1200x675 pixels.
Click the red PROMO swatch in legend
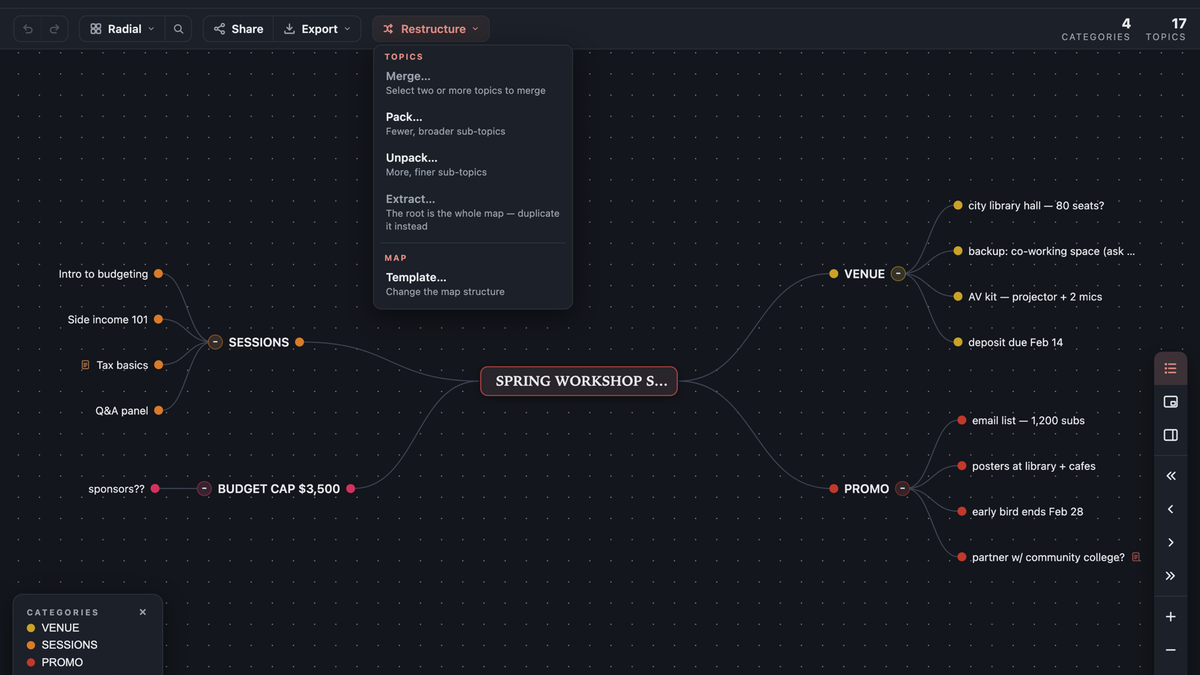point(31,663)
